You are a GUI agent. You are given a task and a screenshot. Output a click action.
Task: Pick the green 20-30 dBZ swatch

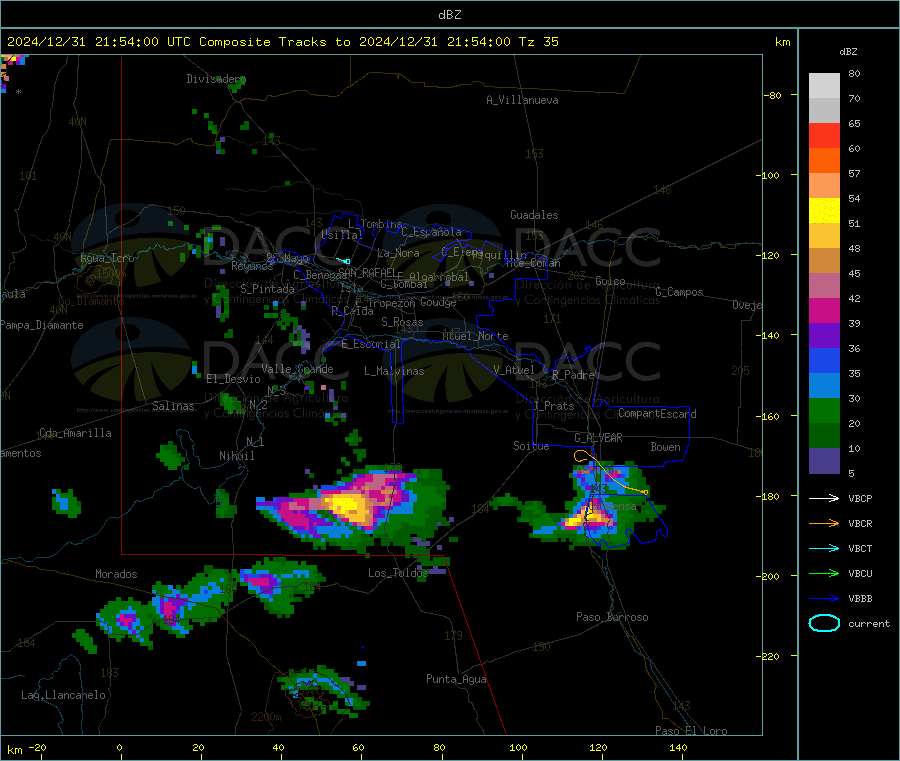(x=824, y=411)
